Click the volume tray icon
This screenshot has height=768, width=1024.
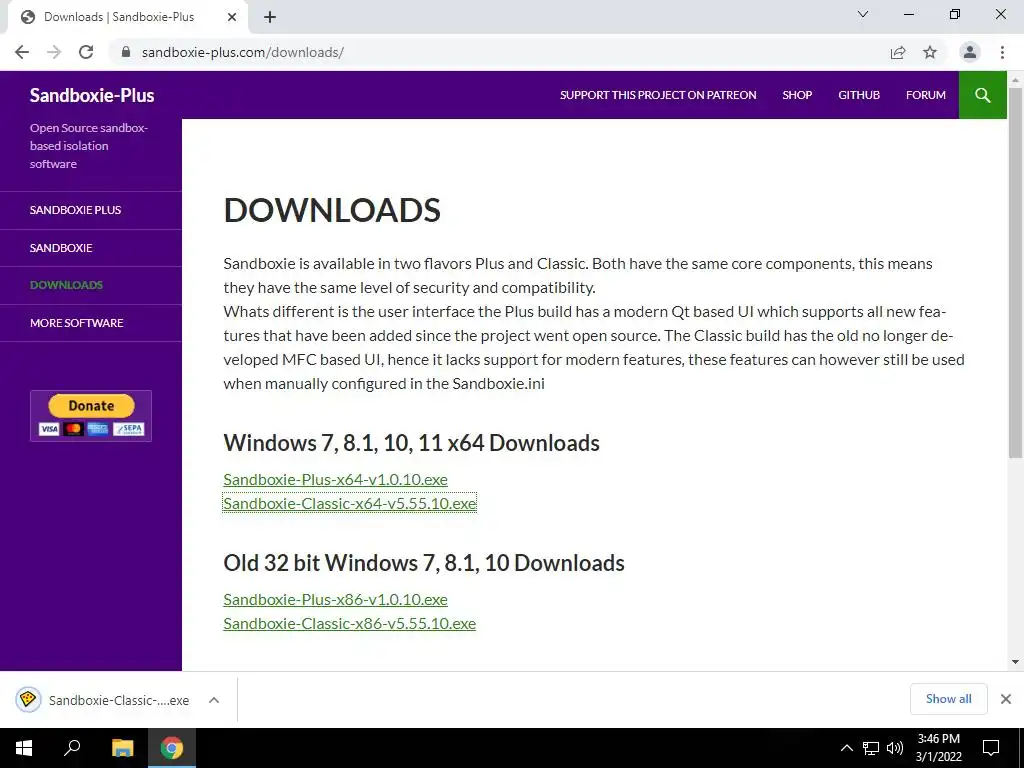[895, 748]
